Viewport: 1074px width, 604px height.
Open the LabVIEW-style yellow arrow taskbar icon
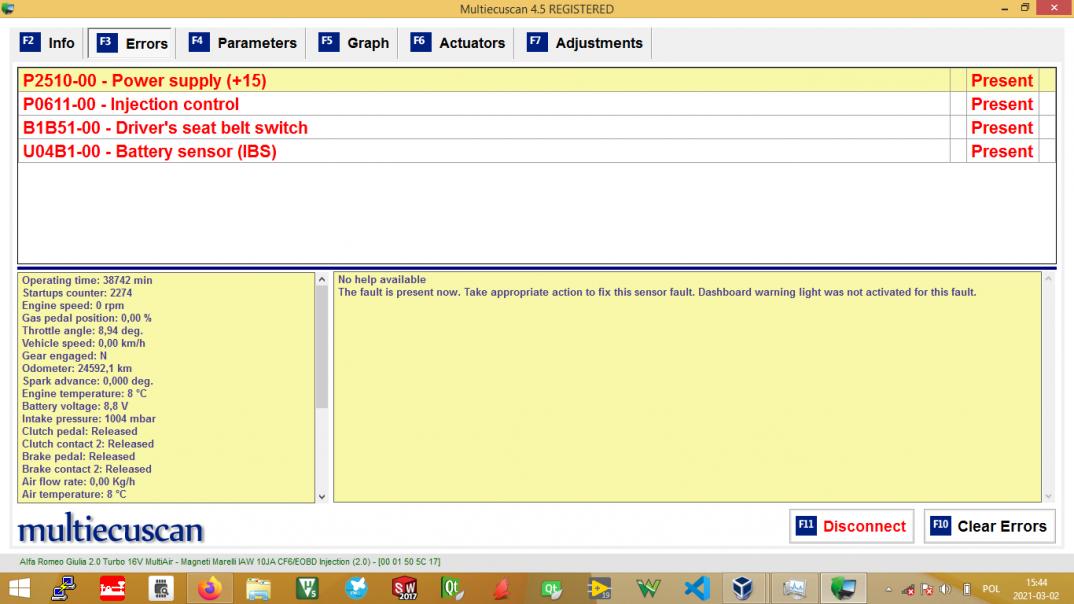[599, 588]
